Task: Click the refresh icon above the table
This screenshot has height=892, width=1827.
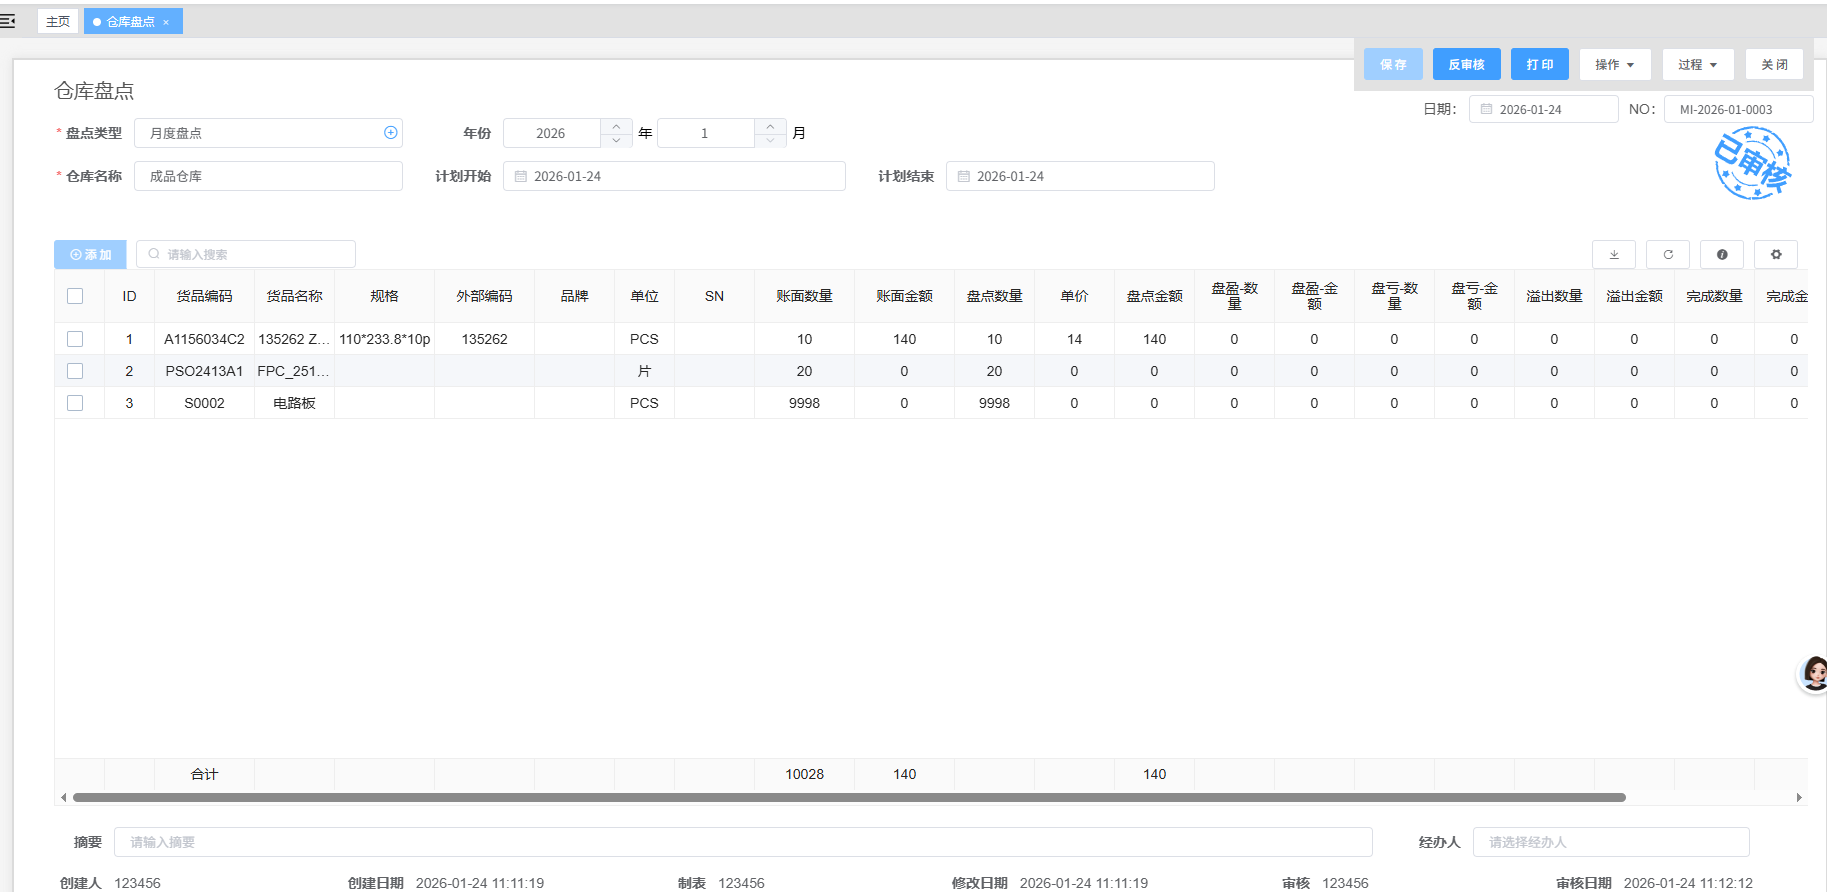Action: [x=1667, y=255]
